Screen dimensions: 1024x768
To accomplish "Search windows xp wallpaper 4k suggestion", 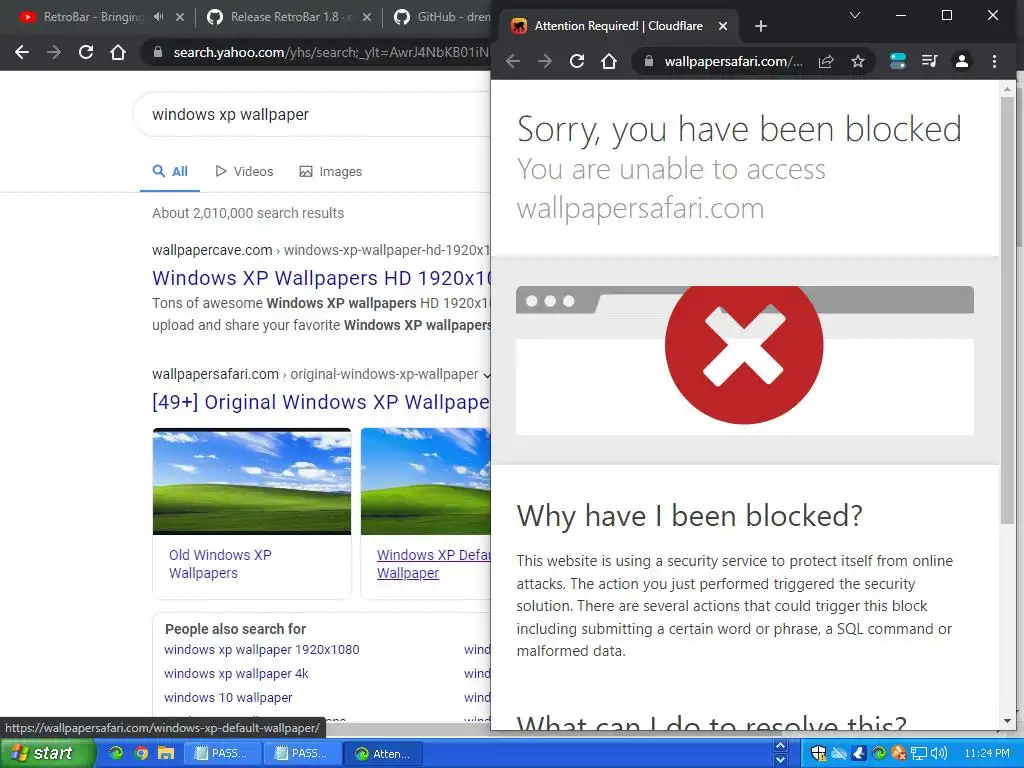I will (236, 674).
